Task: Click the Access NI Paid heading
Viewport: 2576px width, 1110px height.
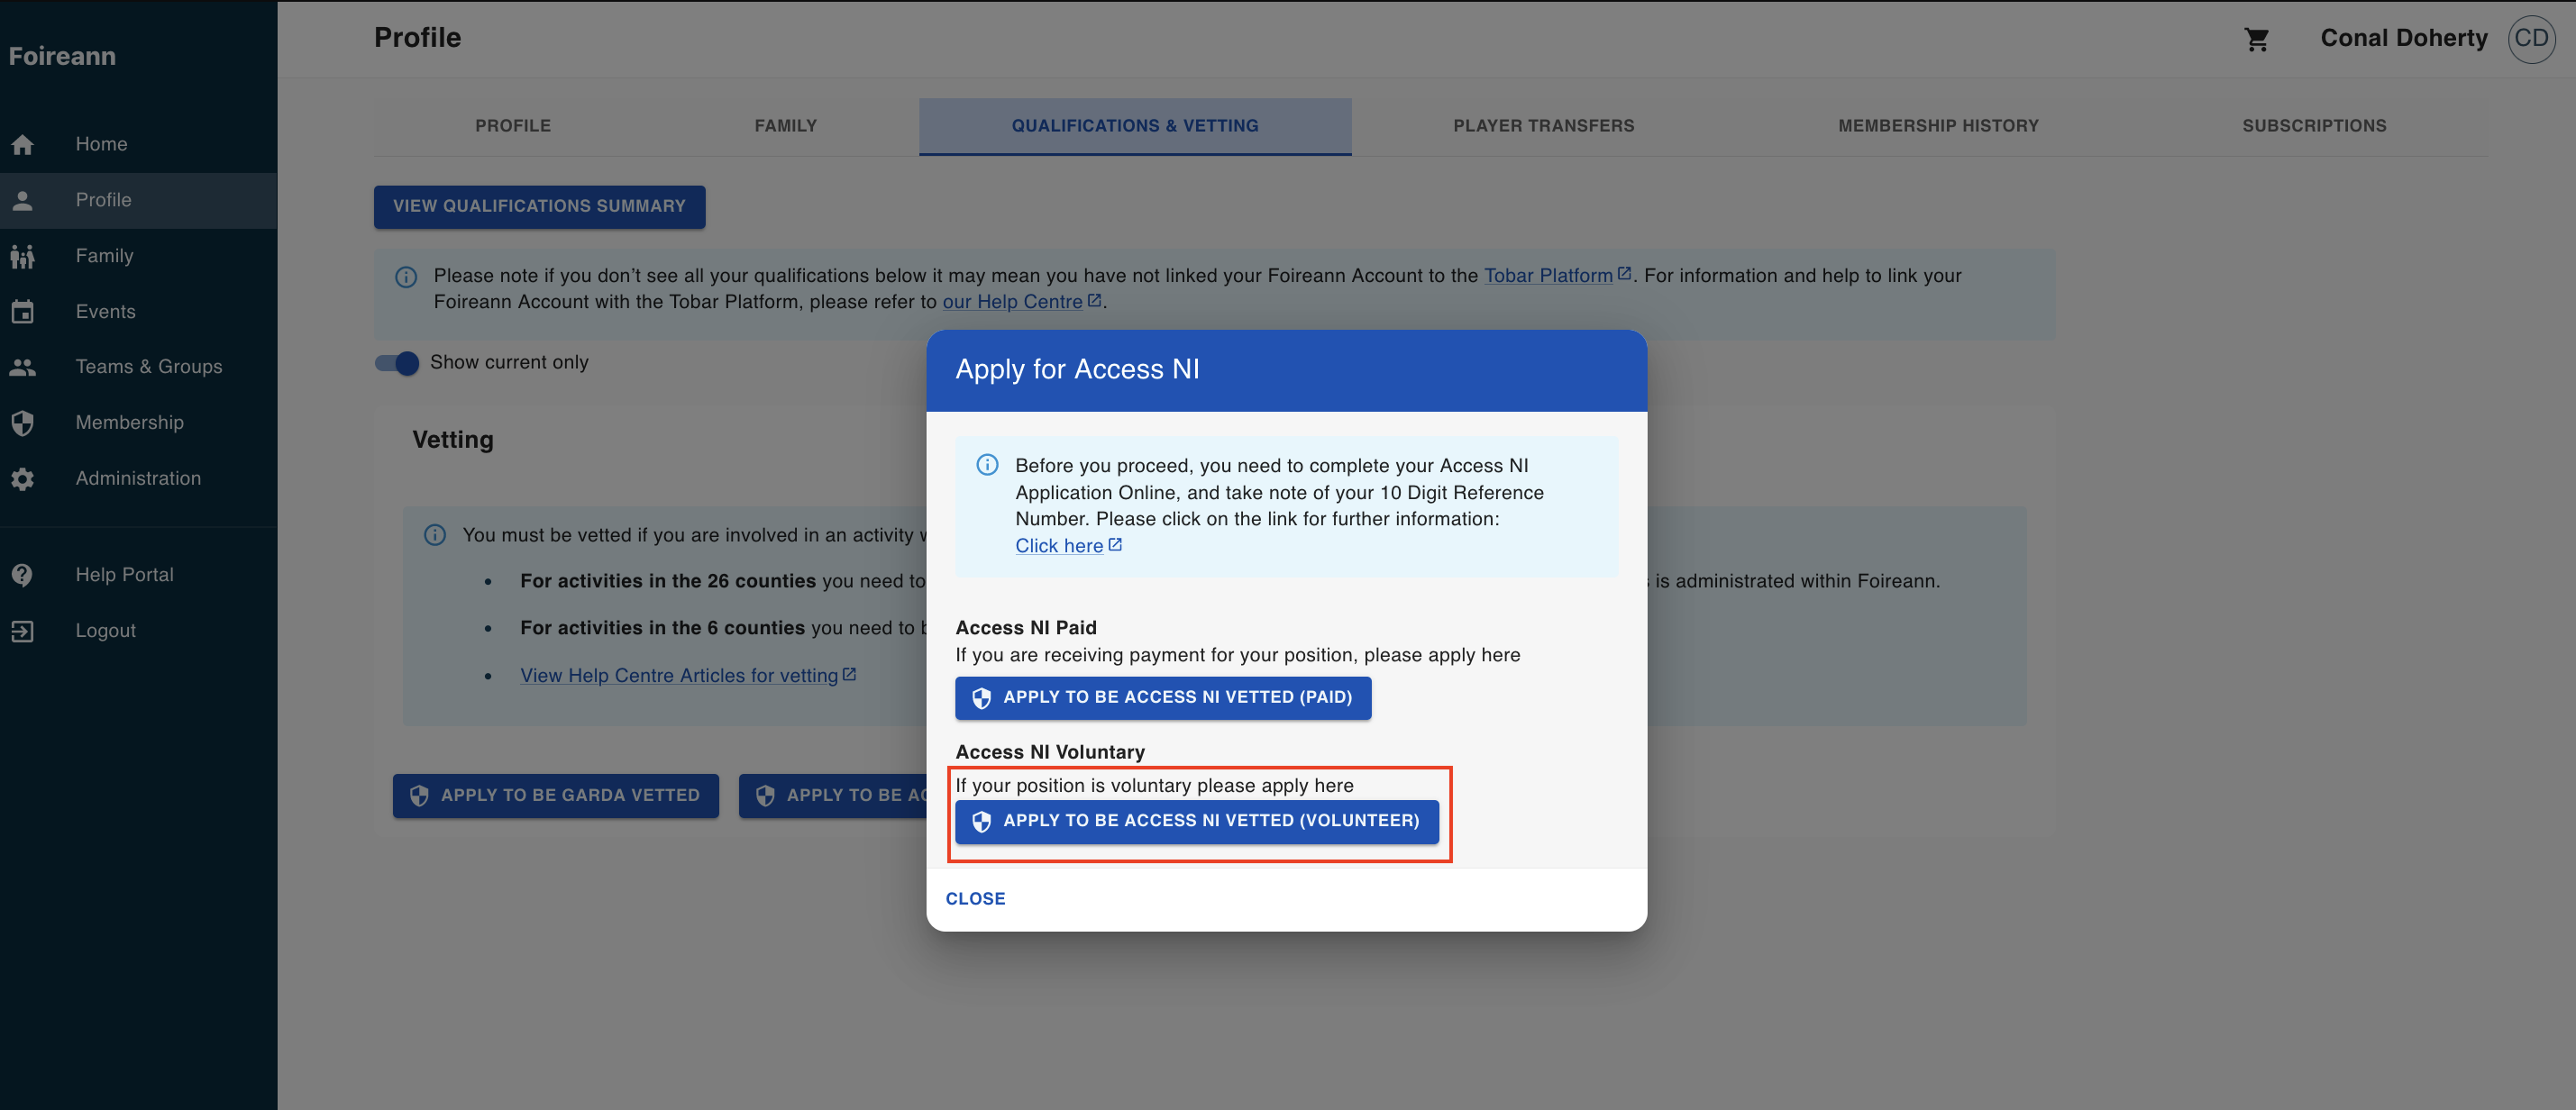Action: click(1026, 628)
